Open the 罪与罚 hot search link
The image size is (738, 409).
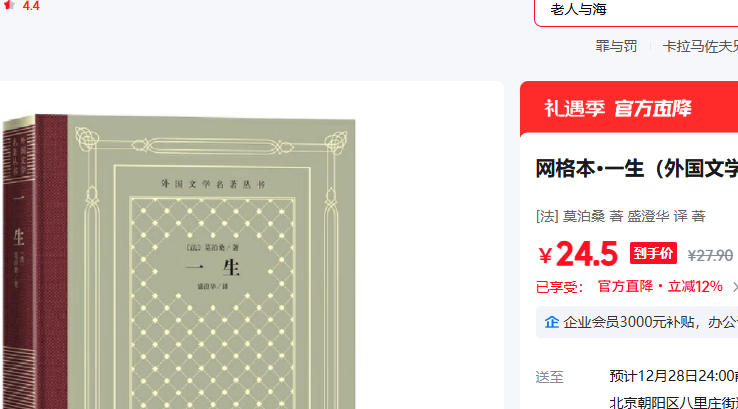tap(616, 46)
